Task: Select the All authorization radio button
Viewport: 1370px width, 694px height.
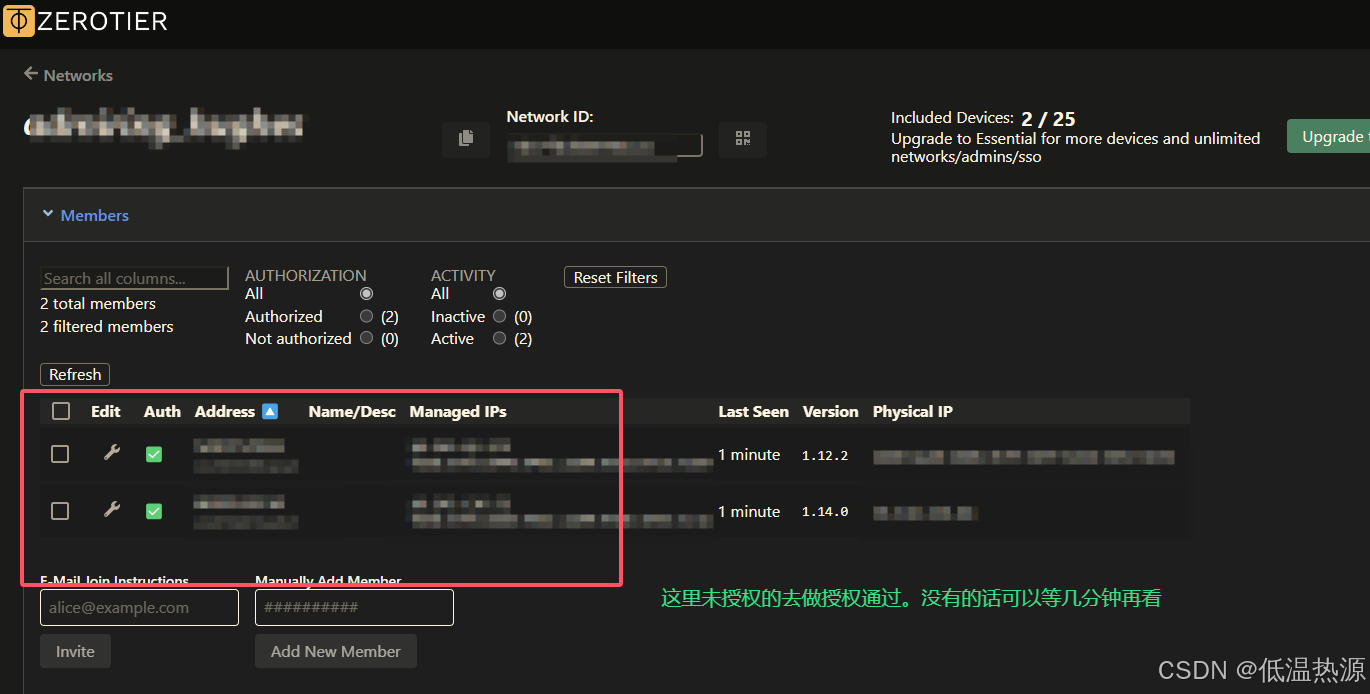Action: (x=366, y=293)
